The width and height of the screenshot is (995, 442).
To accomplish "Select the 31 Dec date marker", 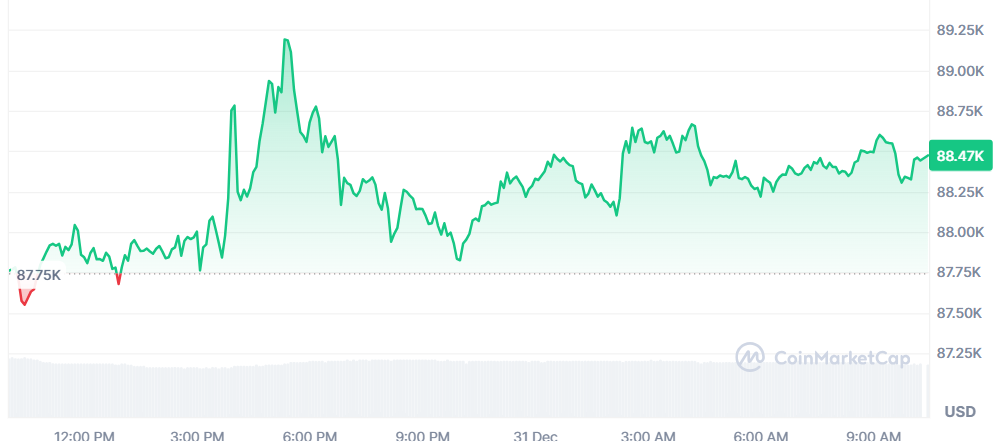I will click(x=535, y=436).
